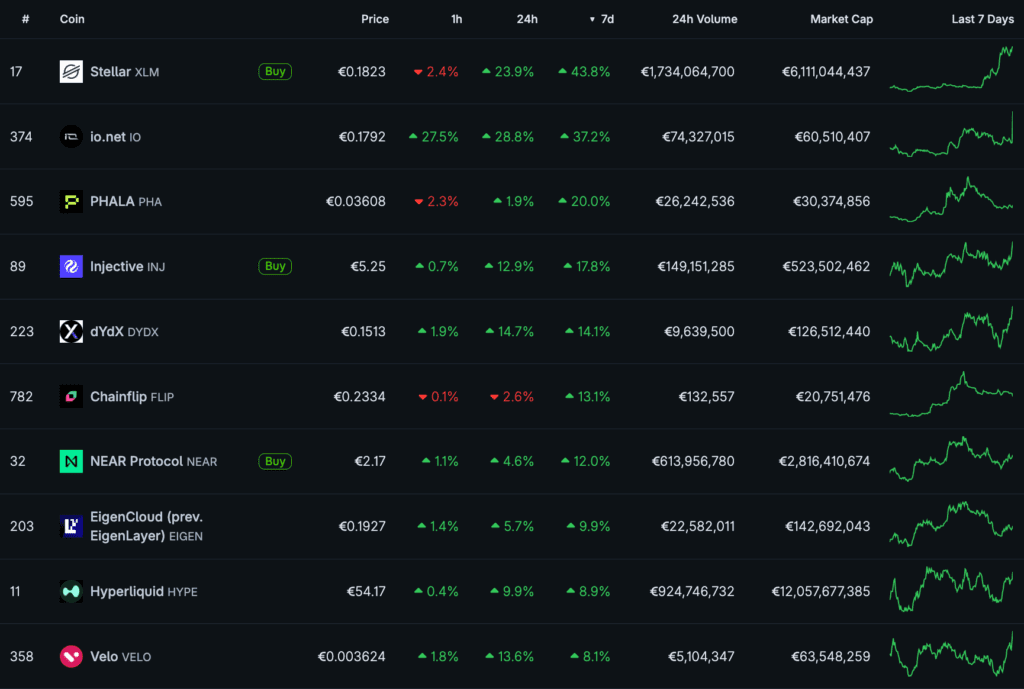Click Chainflip 24h change -2.6%
Viewport: 1024px width, 689px height.
coord(511,396)
